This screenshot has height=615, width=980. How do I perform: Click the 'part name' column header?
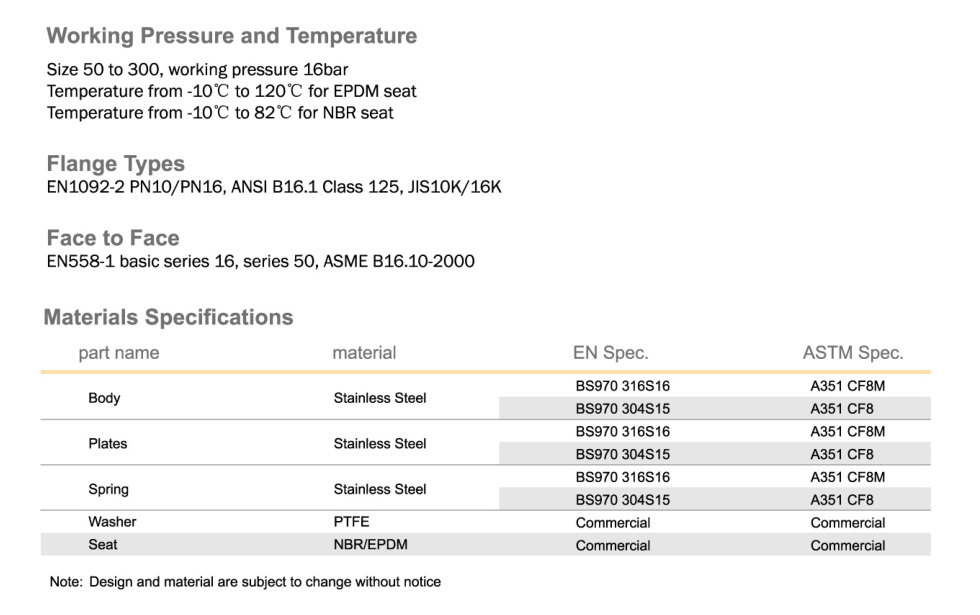[x=119, y=353]
